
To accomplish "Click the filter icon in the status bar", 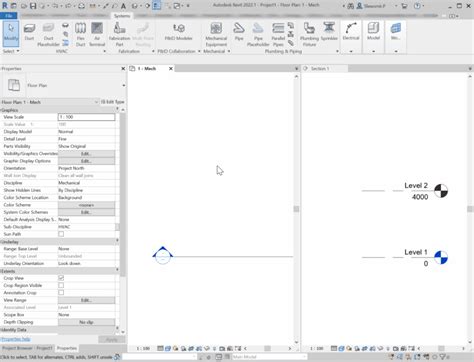I will (443, 357).
